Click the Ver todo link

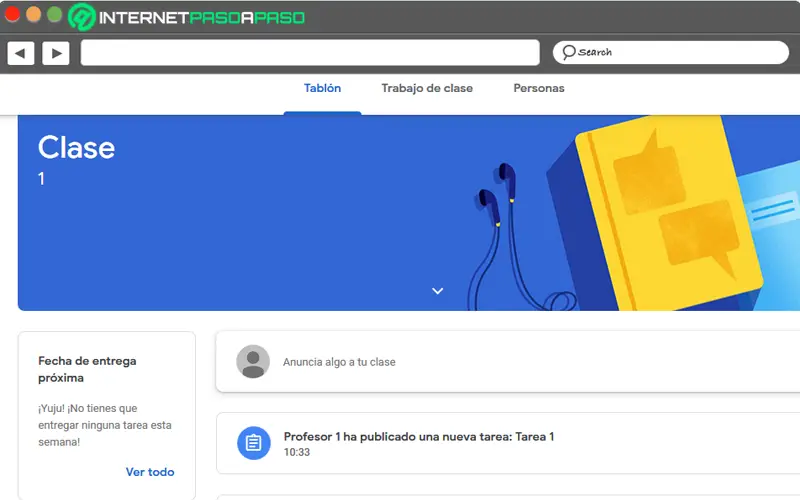[150, 472]
